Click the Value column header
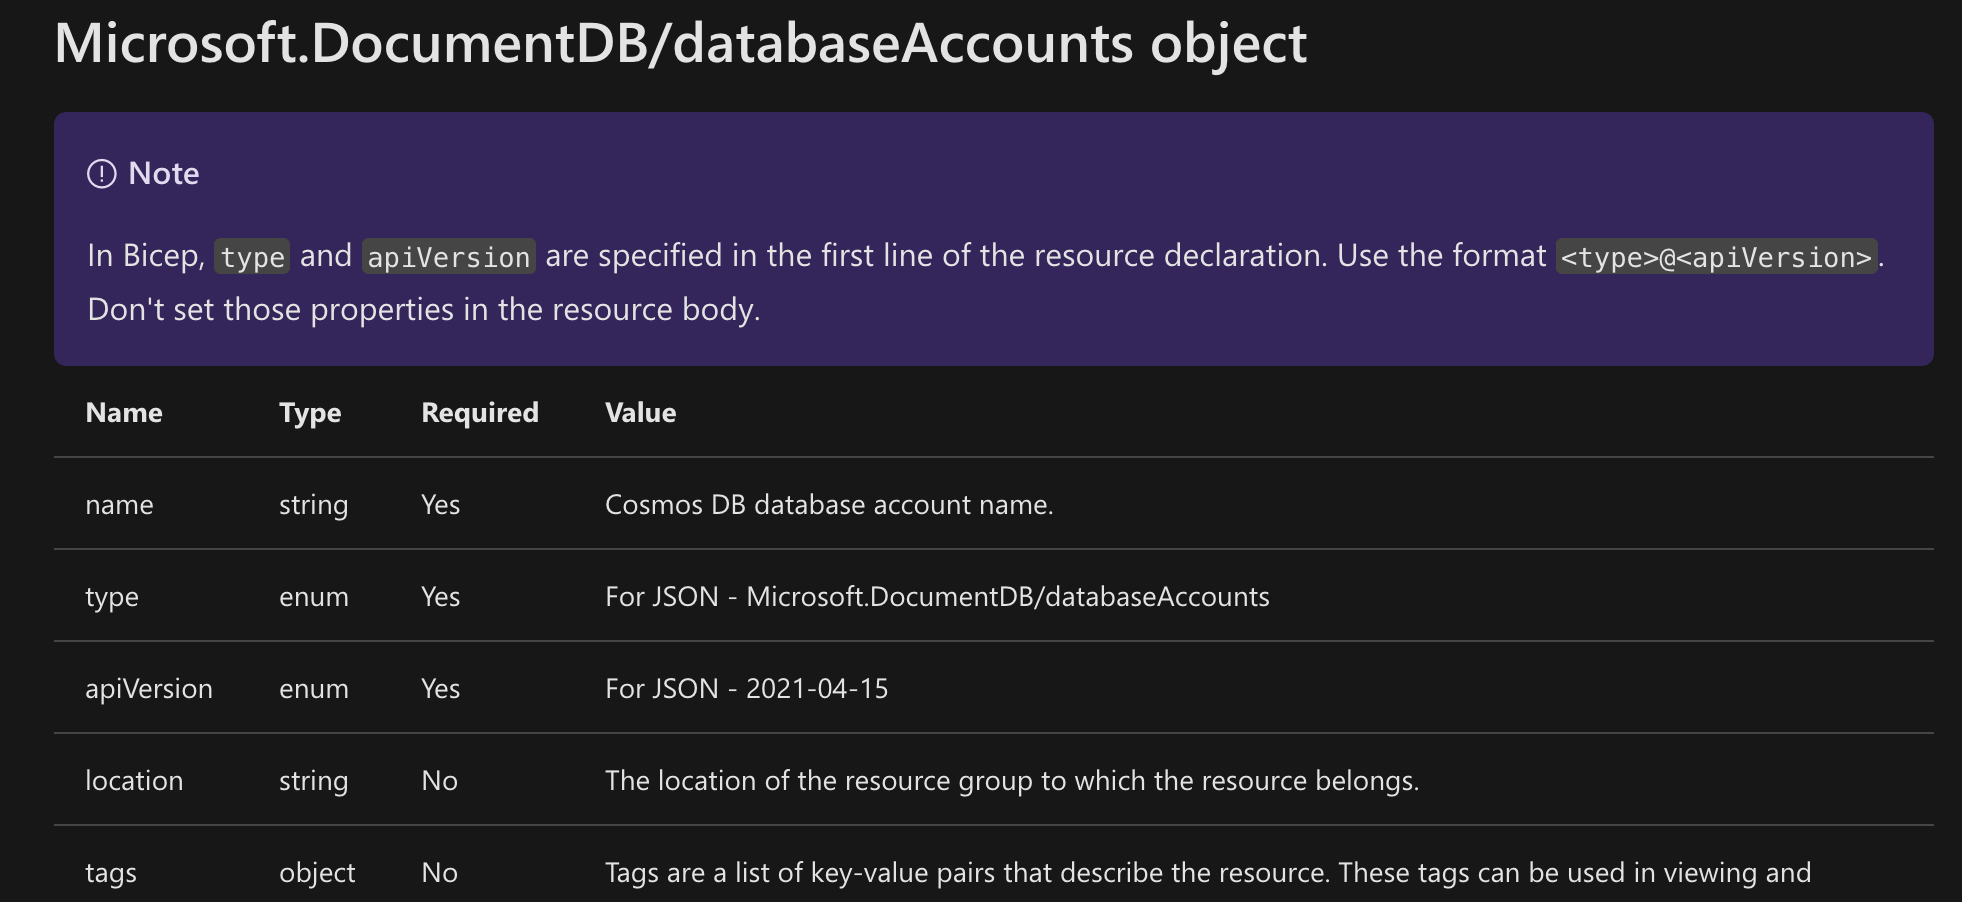The height and width of the screenshot is (902, 1962). (640, 413)
